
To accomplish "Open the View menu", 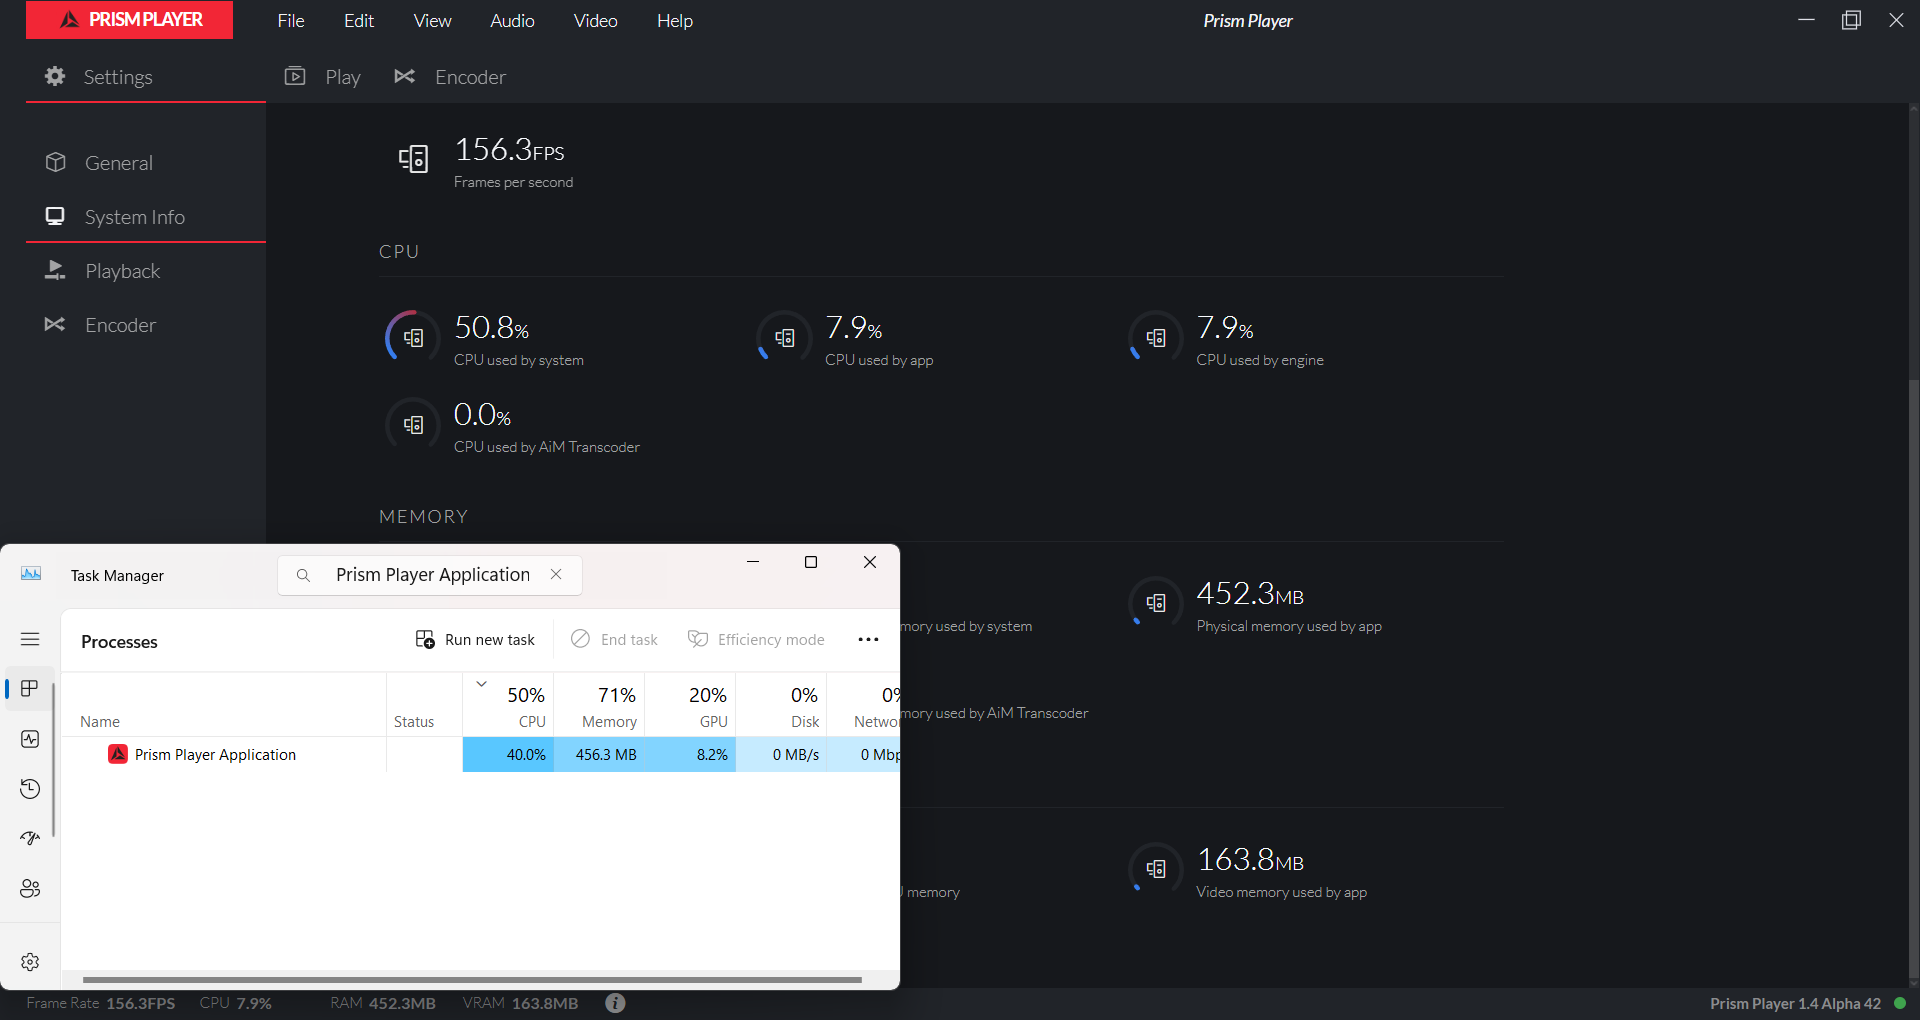I will click(432, 21).
